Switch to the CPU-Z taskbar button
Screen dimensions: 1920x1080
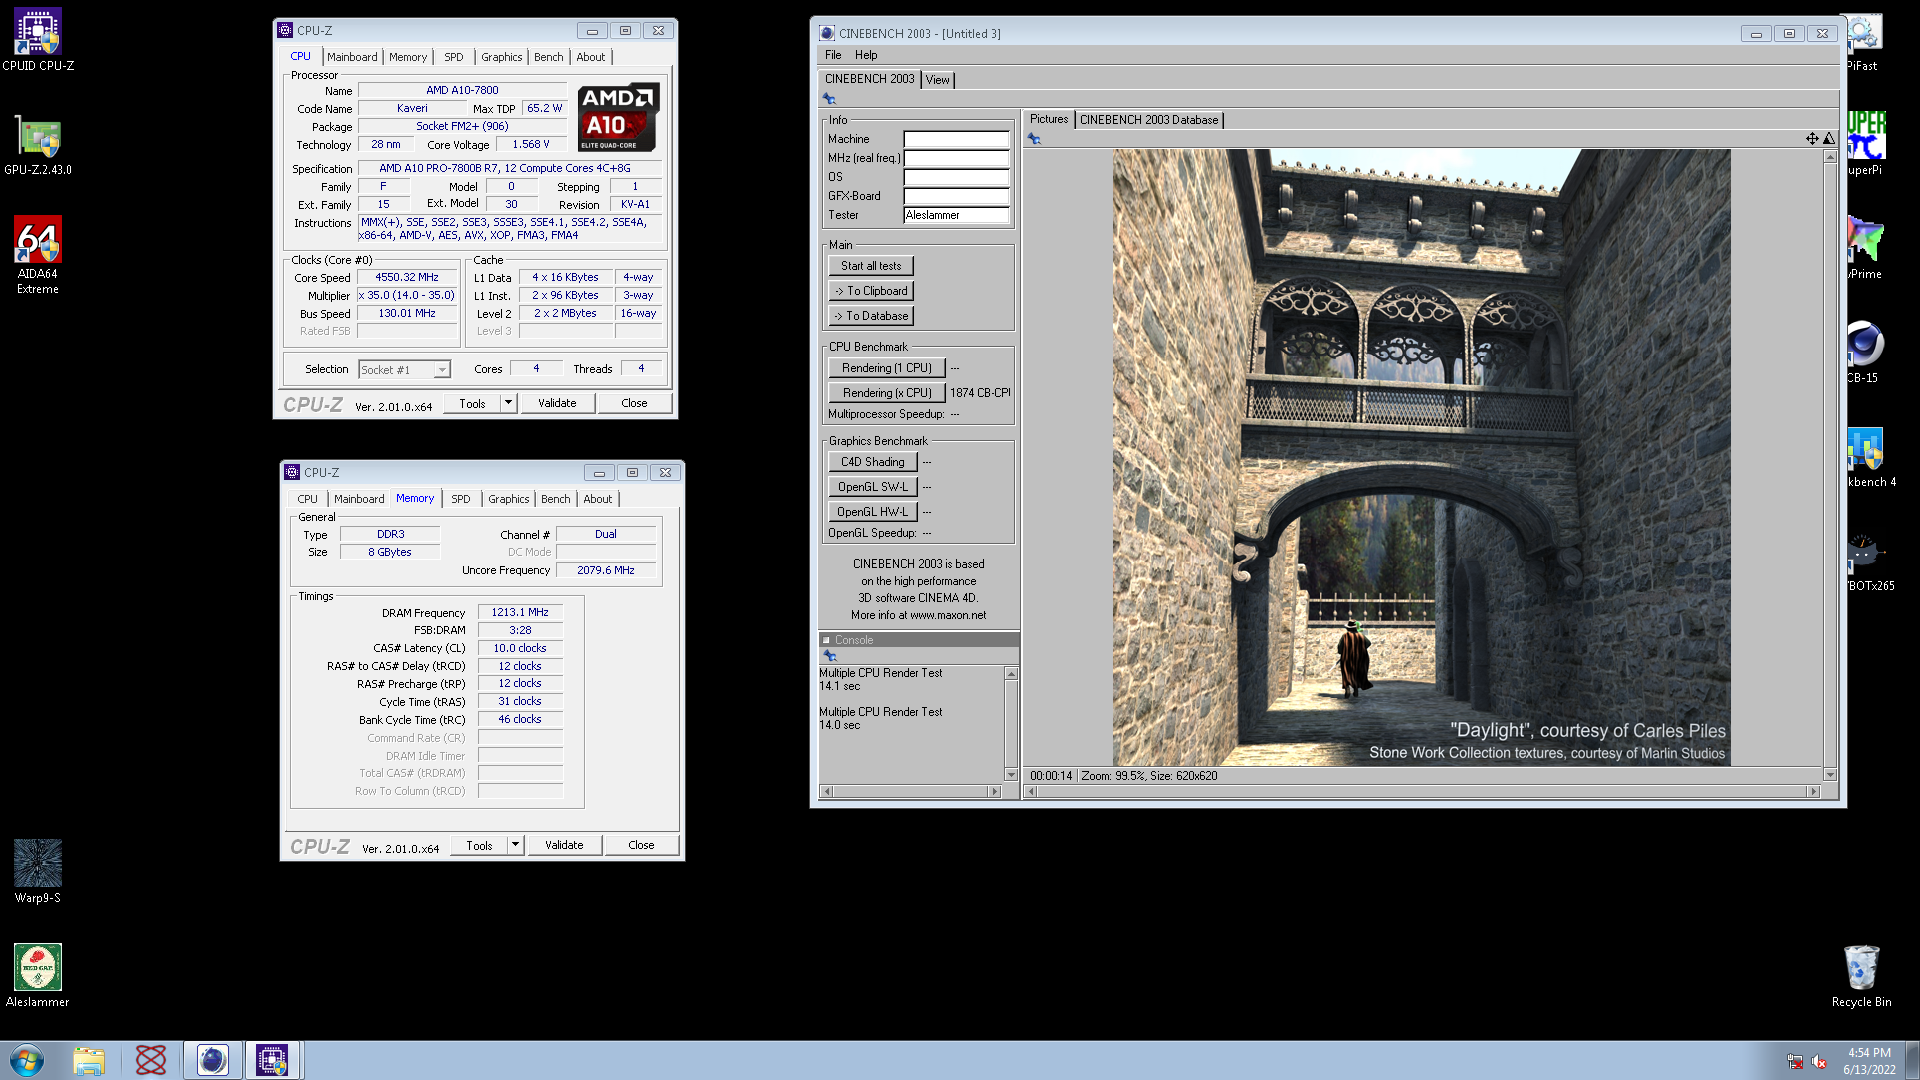tap(272, 1060)
